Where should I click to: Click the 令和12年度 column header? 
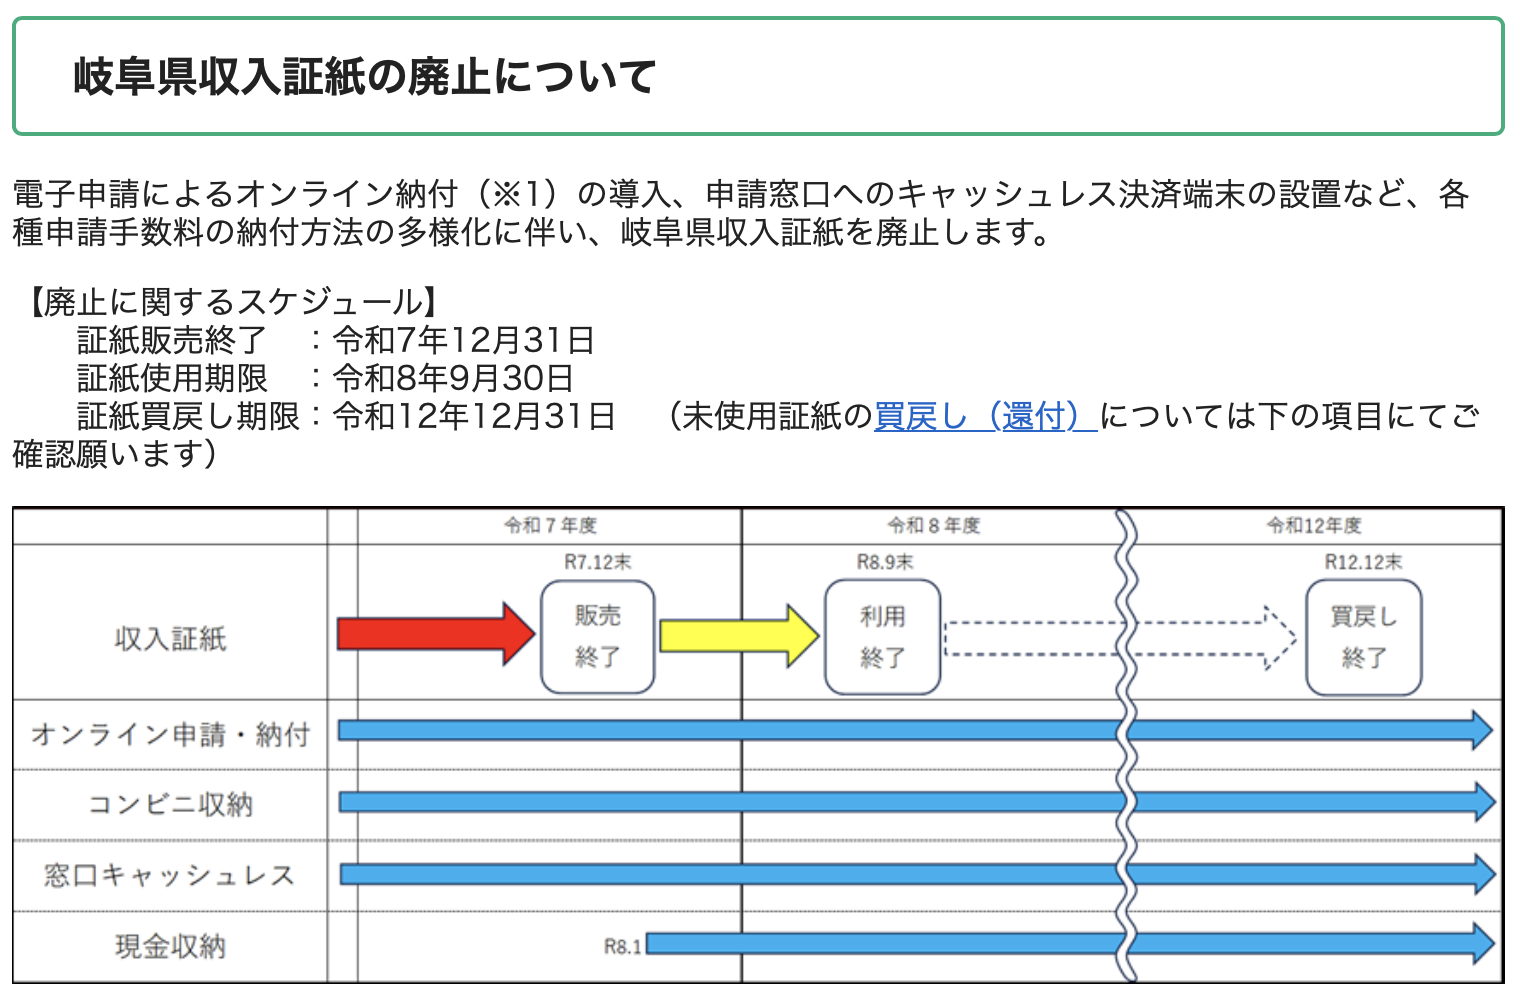1314,525
